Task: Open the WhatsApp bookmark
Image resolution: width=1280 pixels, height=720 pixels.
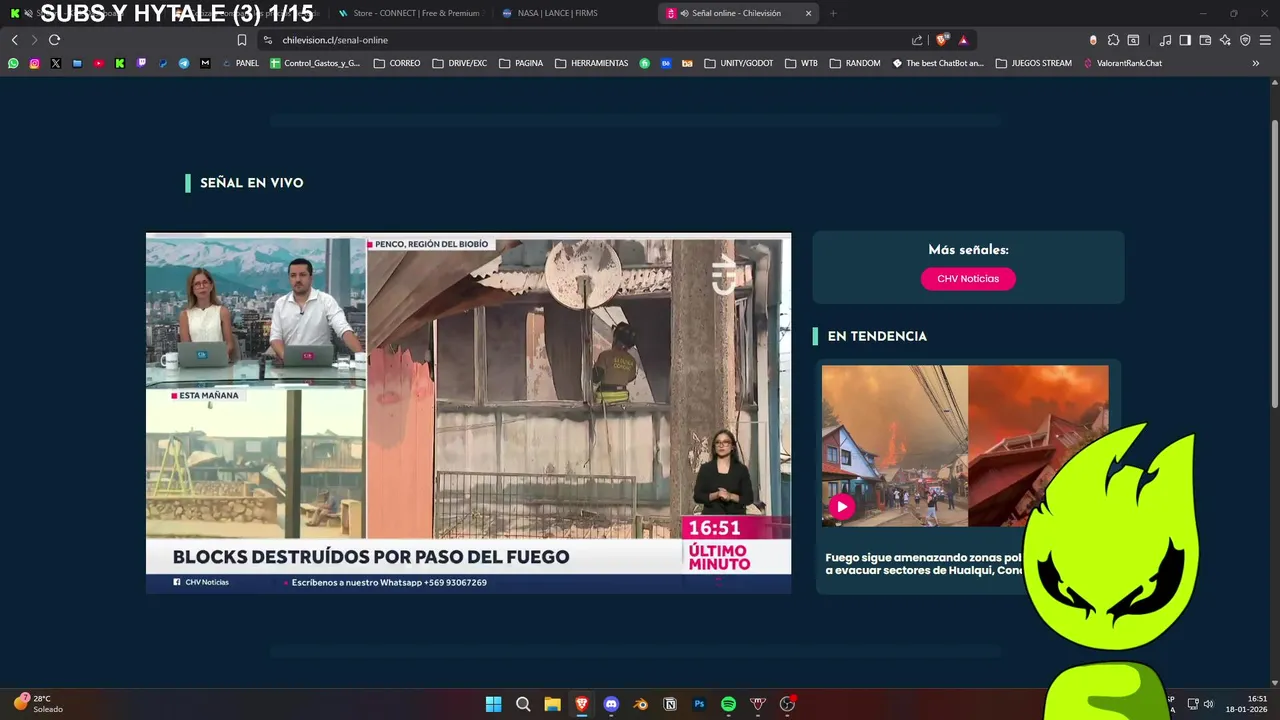Action: (13, 63)
